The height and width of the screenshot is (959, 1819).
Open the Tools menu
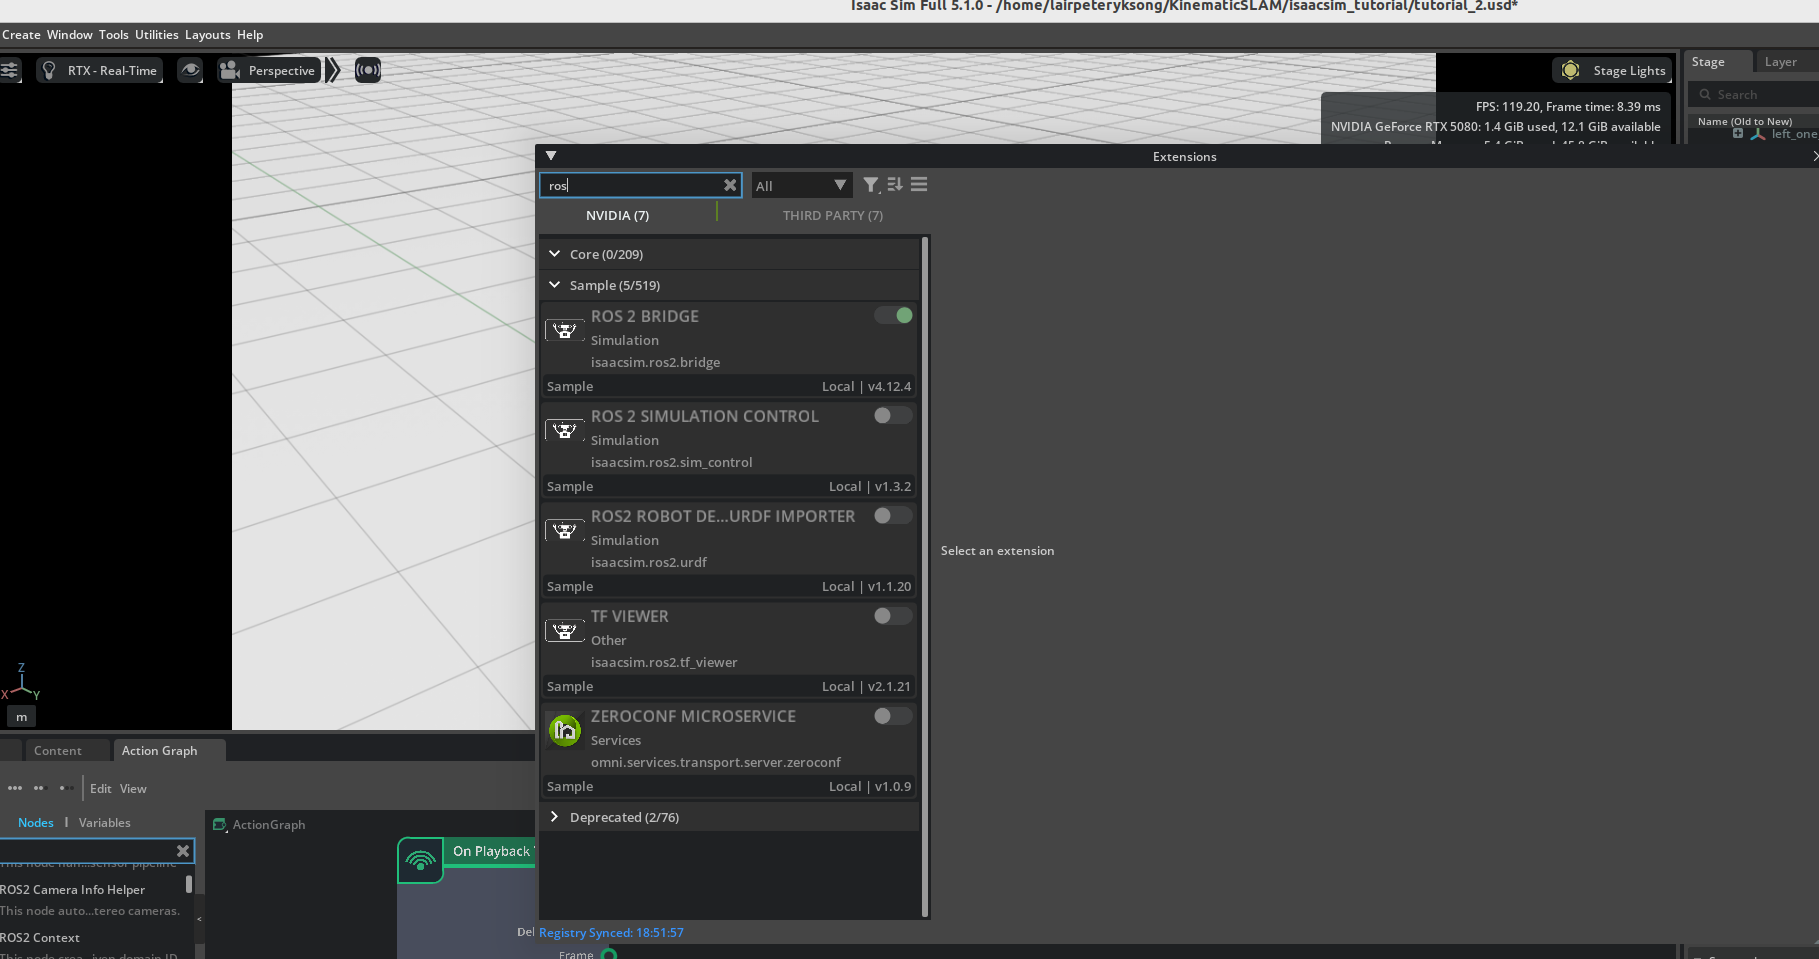pos(114,34)
